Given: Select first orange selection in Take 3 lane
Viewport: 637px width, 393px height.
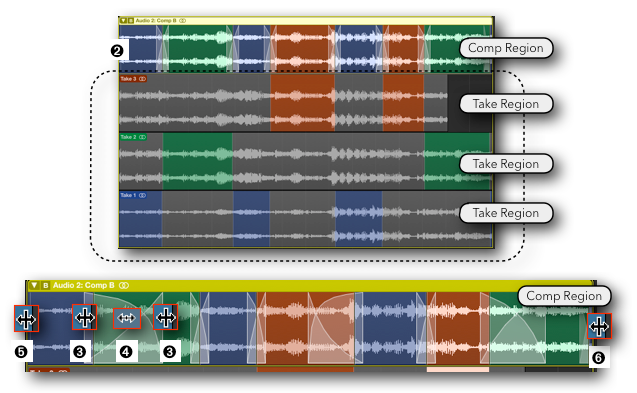Looking at the screenshot, I should click(x=303, y=102).
